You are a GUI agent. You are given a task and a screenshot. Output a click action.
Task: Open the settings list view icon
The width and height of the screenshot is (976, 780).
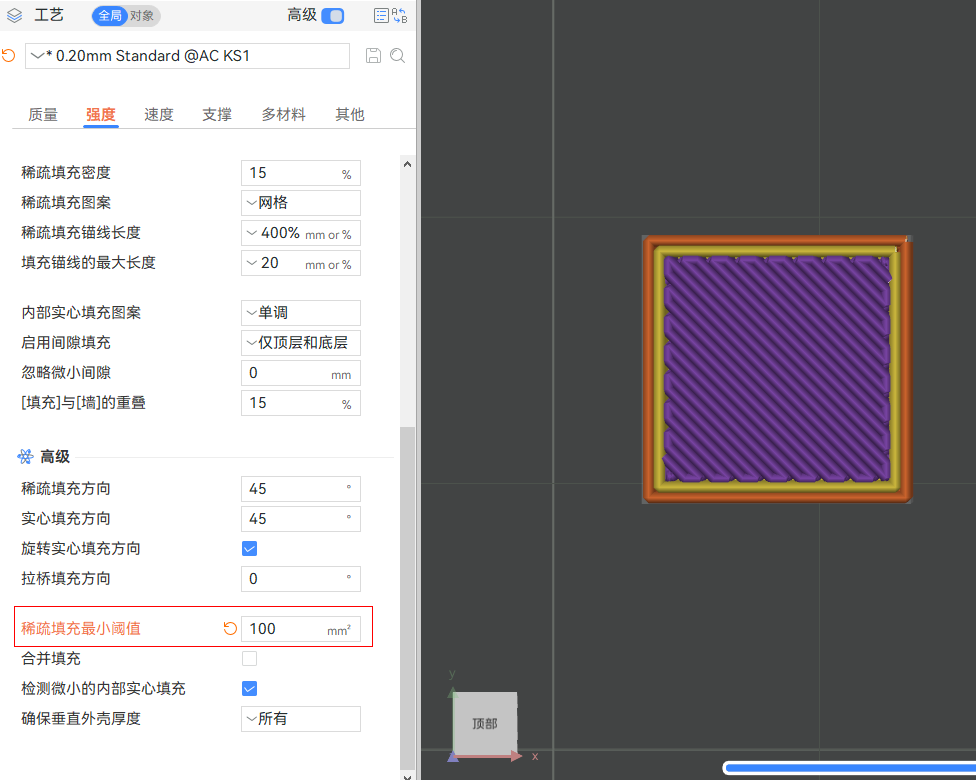[381, 16]
